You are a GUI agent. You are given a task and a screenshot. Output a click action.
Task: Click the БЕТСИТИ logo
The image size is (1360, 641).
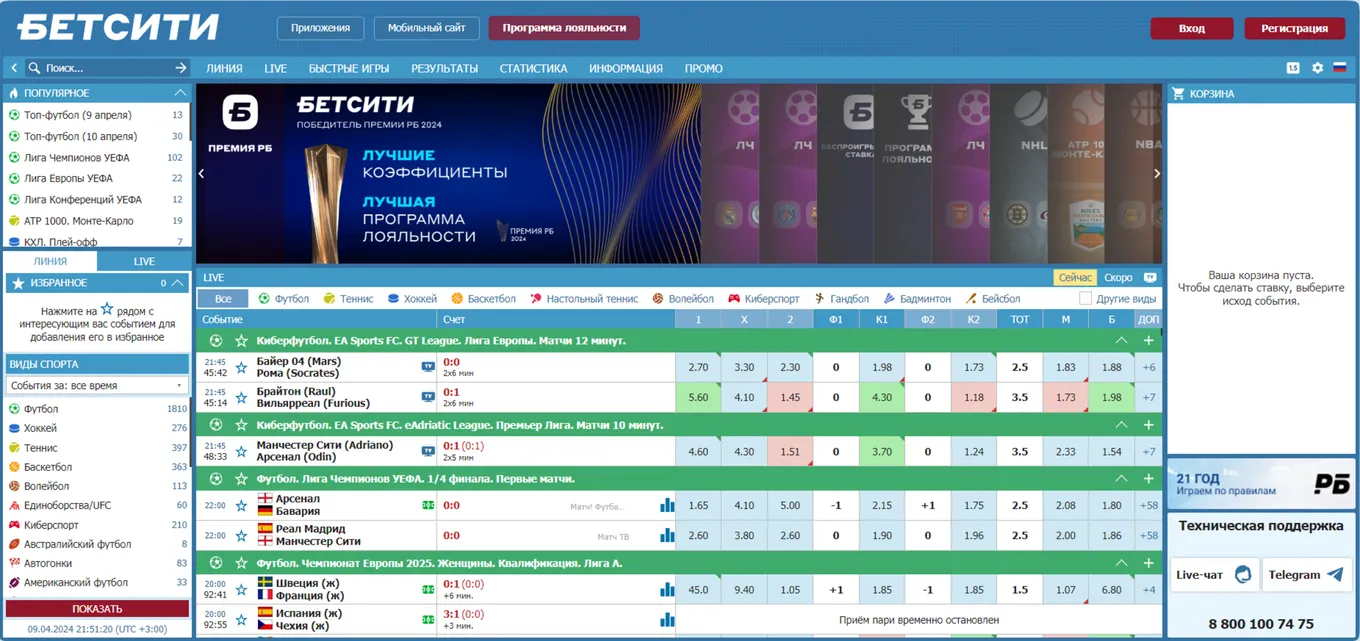[x=118, y=27]
